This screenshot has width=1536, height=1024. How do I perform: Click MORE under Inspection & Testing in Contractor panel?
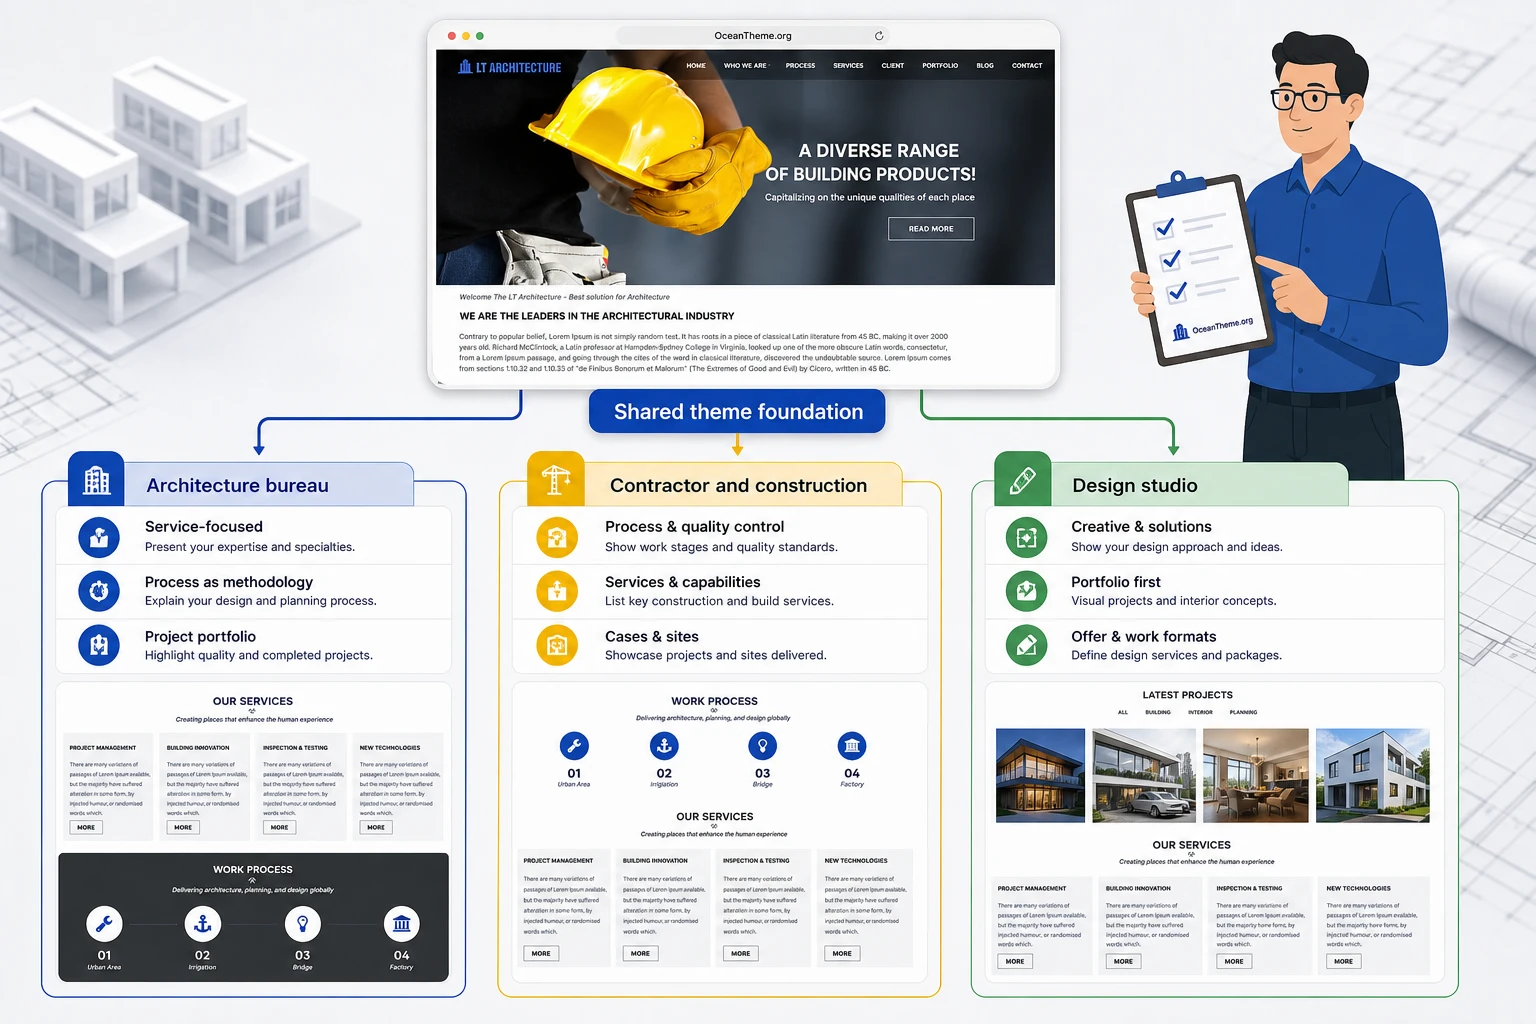click(740, 953)
